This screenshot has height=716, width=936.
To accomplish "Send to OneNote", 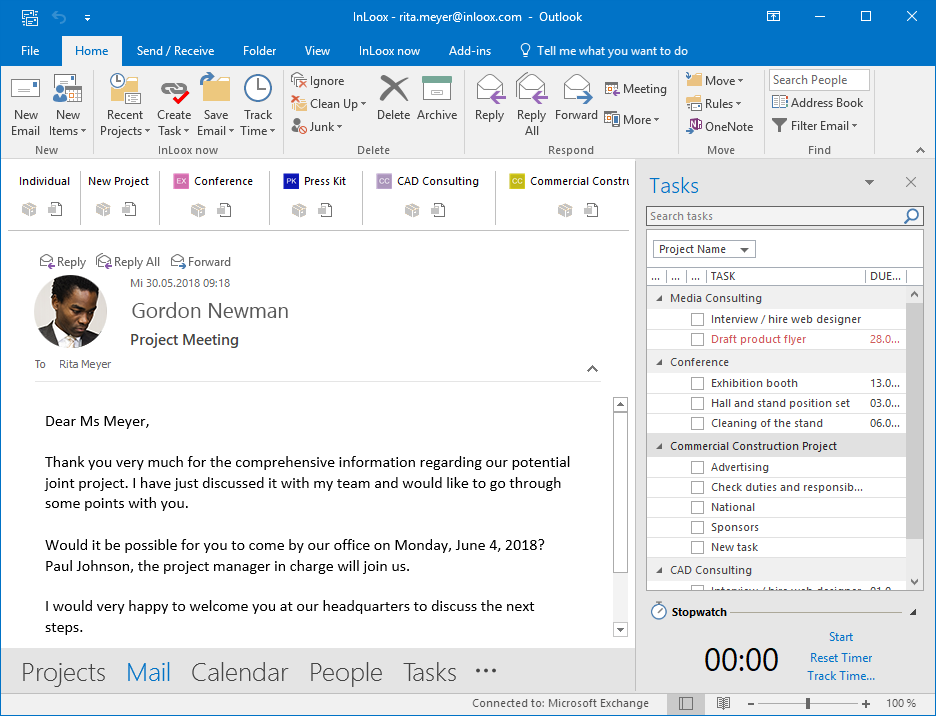I will [x=719, y=126].
